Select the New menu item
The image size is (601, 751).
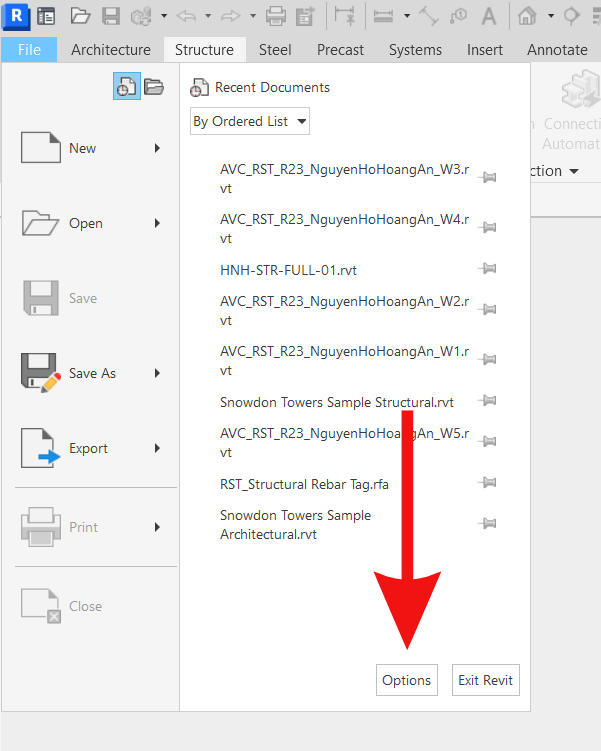pyautogui.click(x=82, y=148)
